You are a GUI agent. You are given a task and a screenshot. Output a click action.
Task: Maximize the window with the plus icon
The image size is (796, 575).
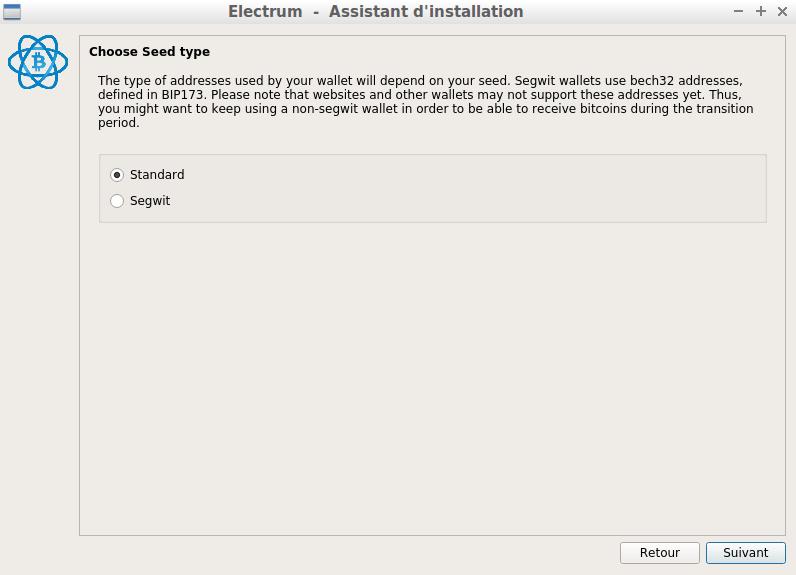760,11
